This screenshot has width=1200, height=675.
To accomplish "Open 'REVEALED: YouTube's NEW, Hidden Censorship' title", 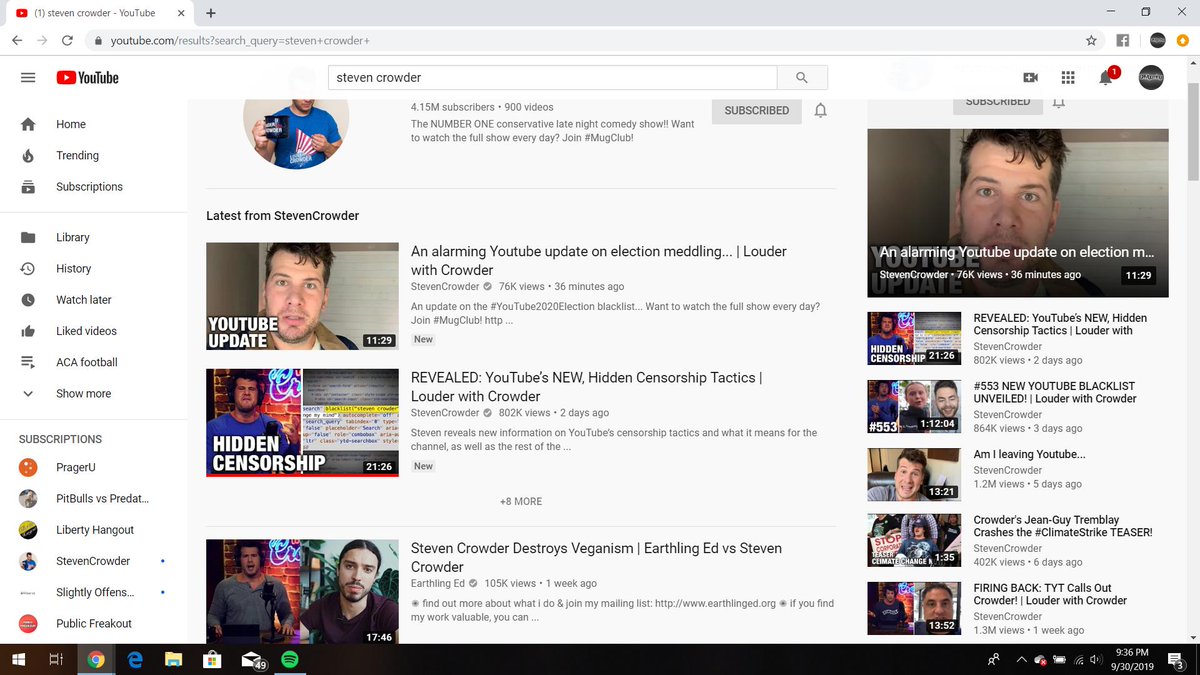I will (x=586, y=387).
